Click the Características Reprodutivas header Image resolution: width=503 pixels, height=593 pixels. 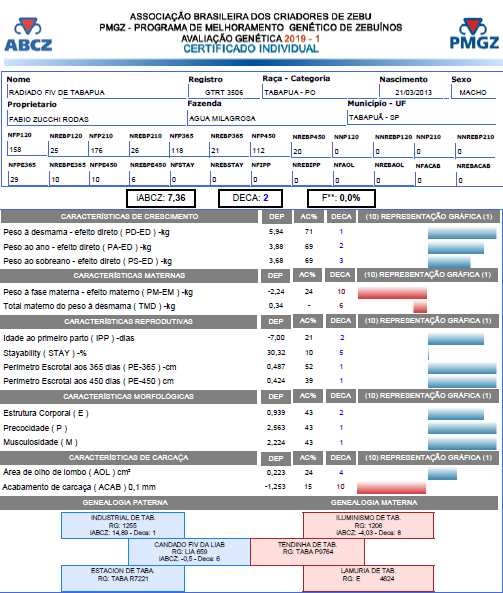[128, 321]
